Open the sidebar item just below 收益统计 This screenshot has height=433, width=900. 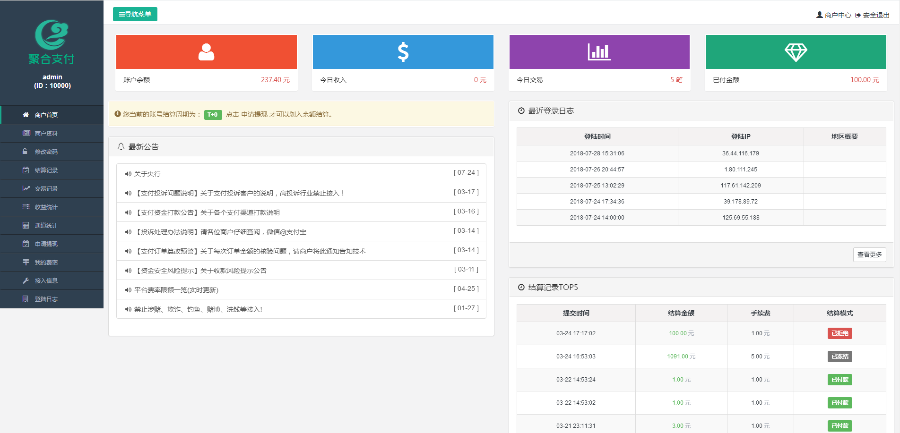[52, 225]
